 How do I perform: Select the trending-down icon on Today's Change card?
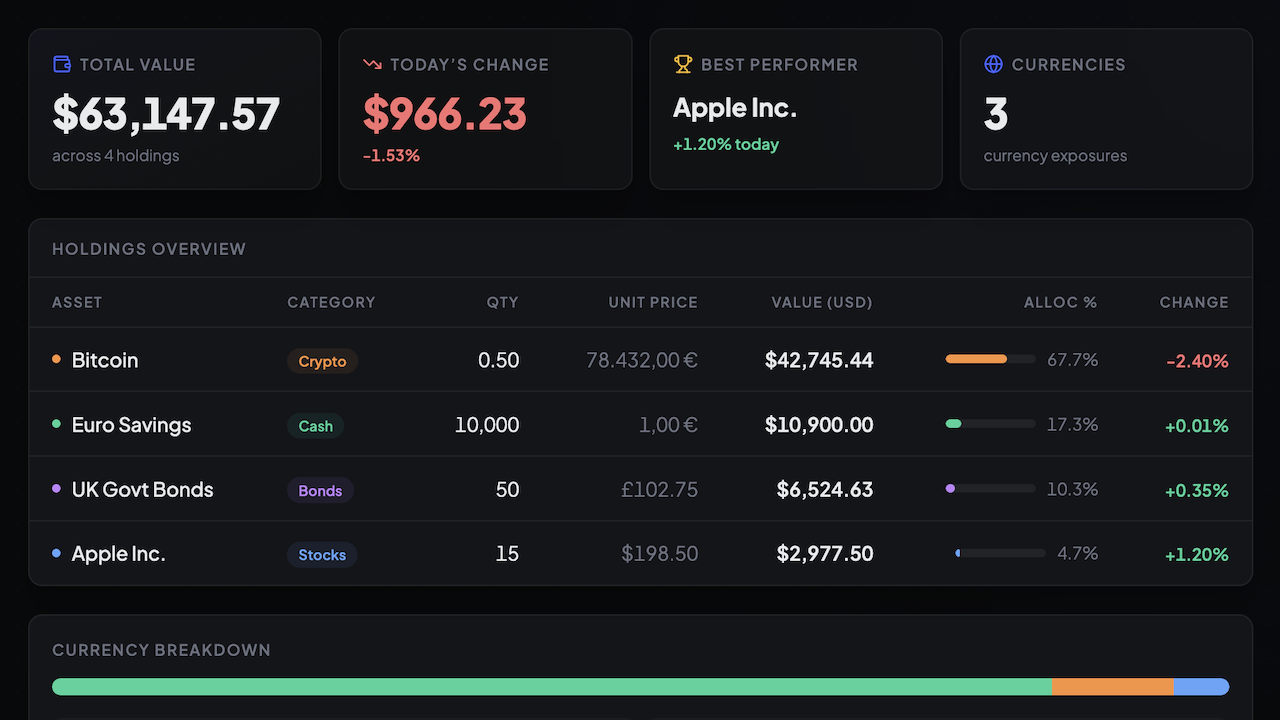[x=372, y=64]
